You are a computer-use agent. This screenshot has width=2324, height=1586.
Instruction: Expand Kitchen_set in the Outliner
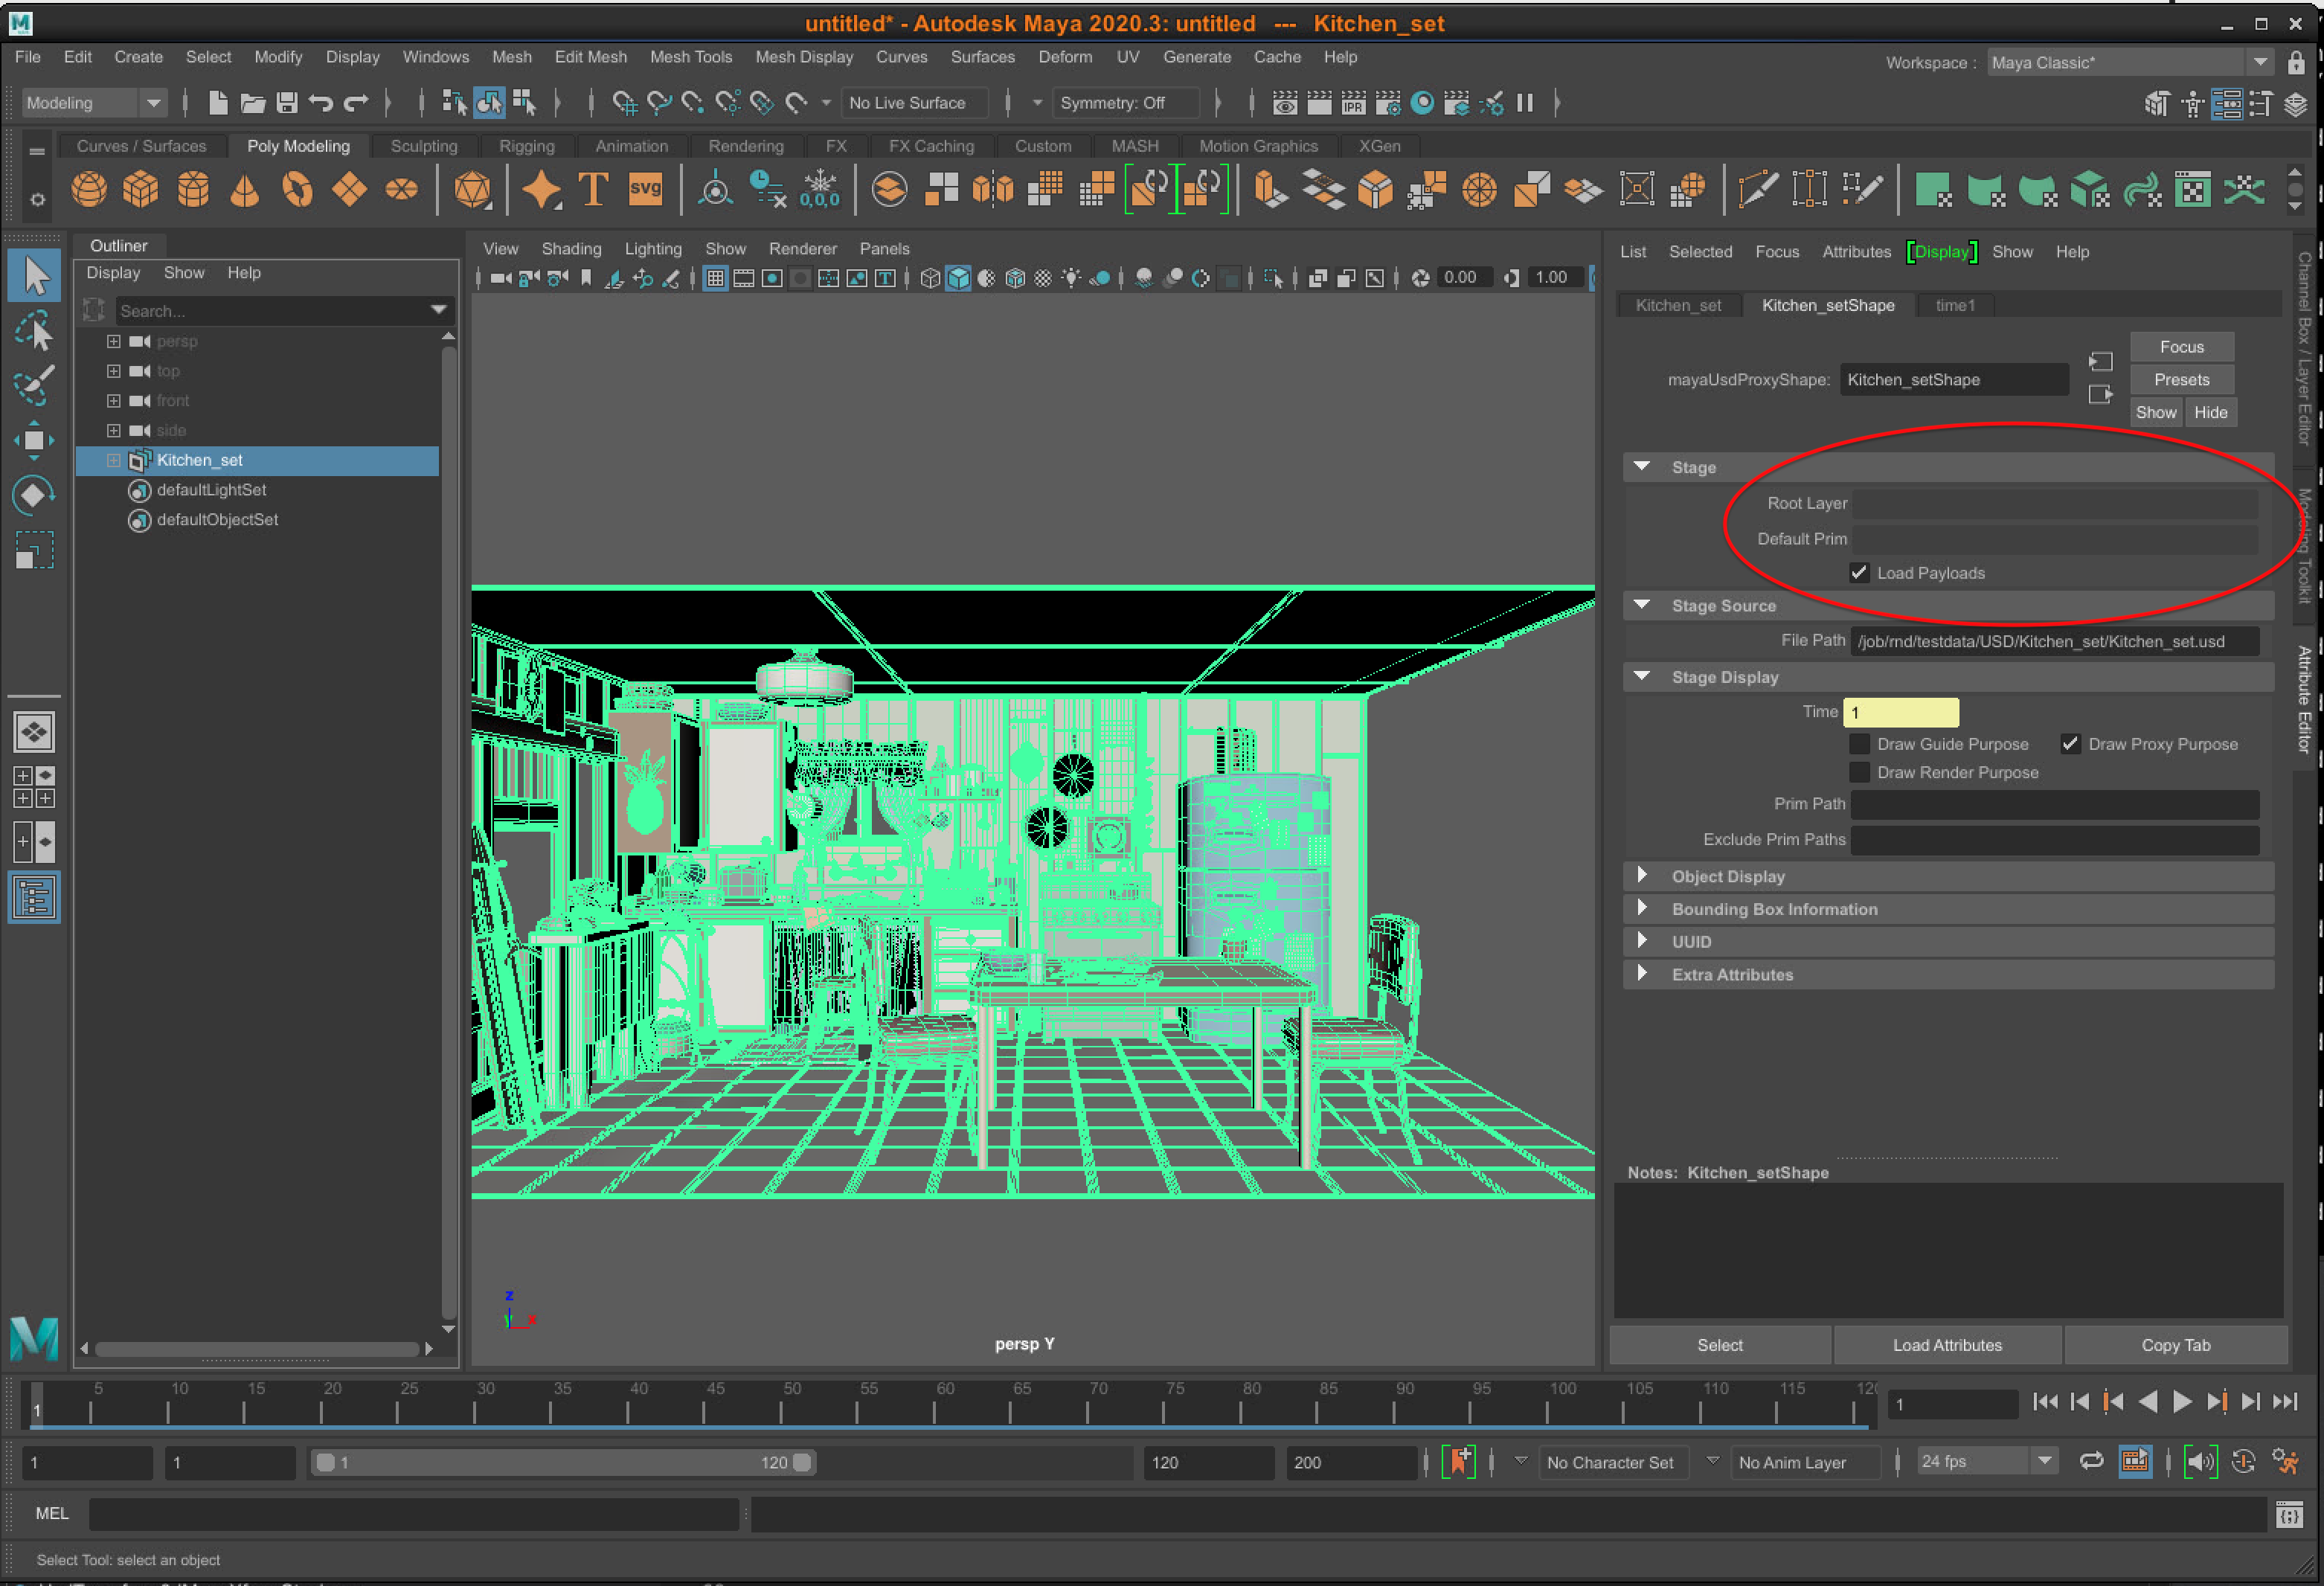point(112,460)
